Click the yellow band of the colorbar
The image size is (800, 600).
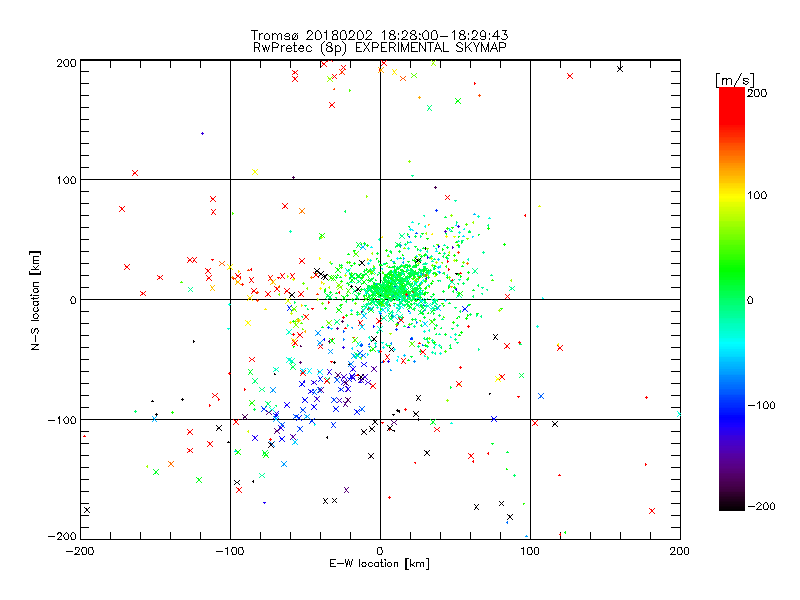pos(732,195)
